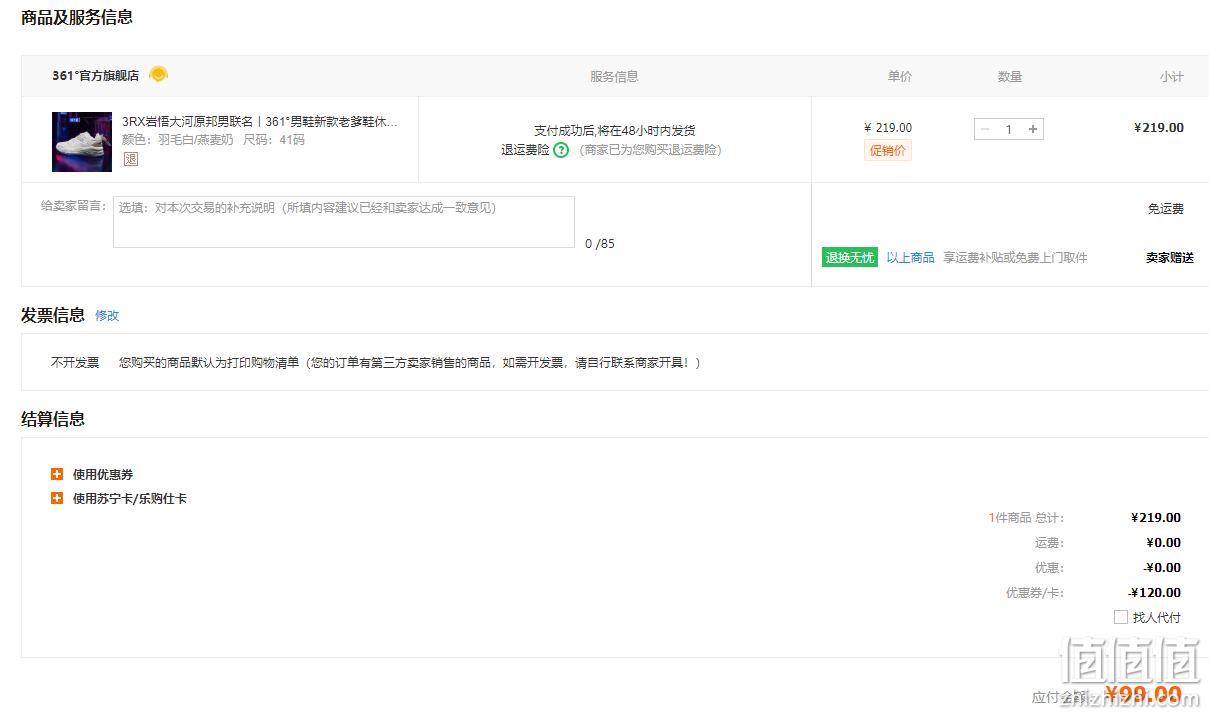1209x716 pixels.
Task: Open the 以上商品 link
Action: pos(910,257)
